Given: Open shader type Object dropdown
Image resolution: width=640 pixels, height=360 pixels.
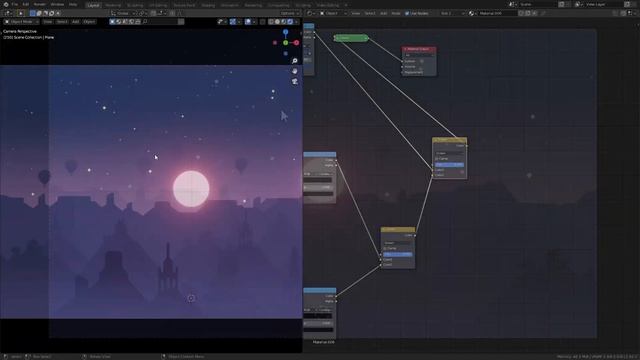Looking at the screenshot, I should (333, 13).
